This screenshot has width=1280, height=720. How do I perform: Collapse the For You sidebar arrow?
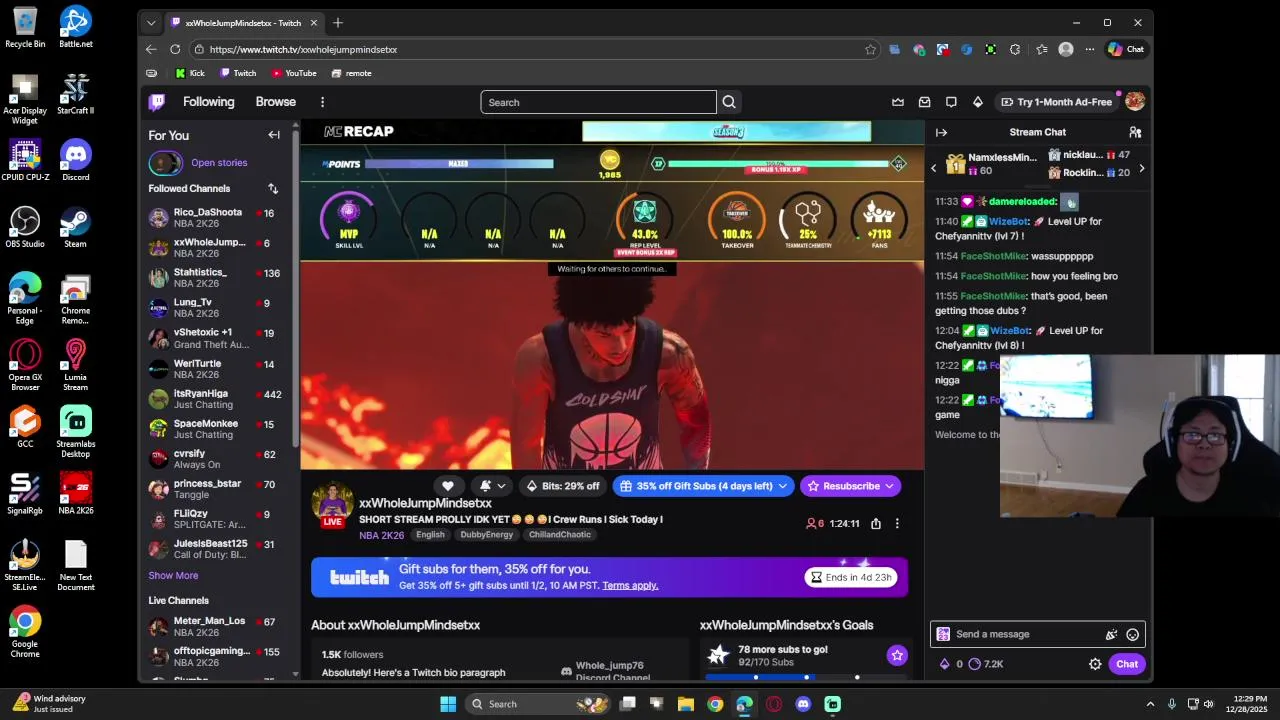(x=274, y=135)
